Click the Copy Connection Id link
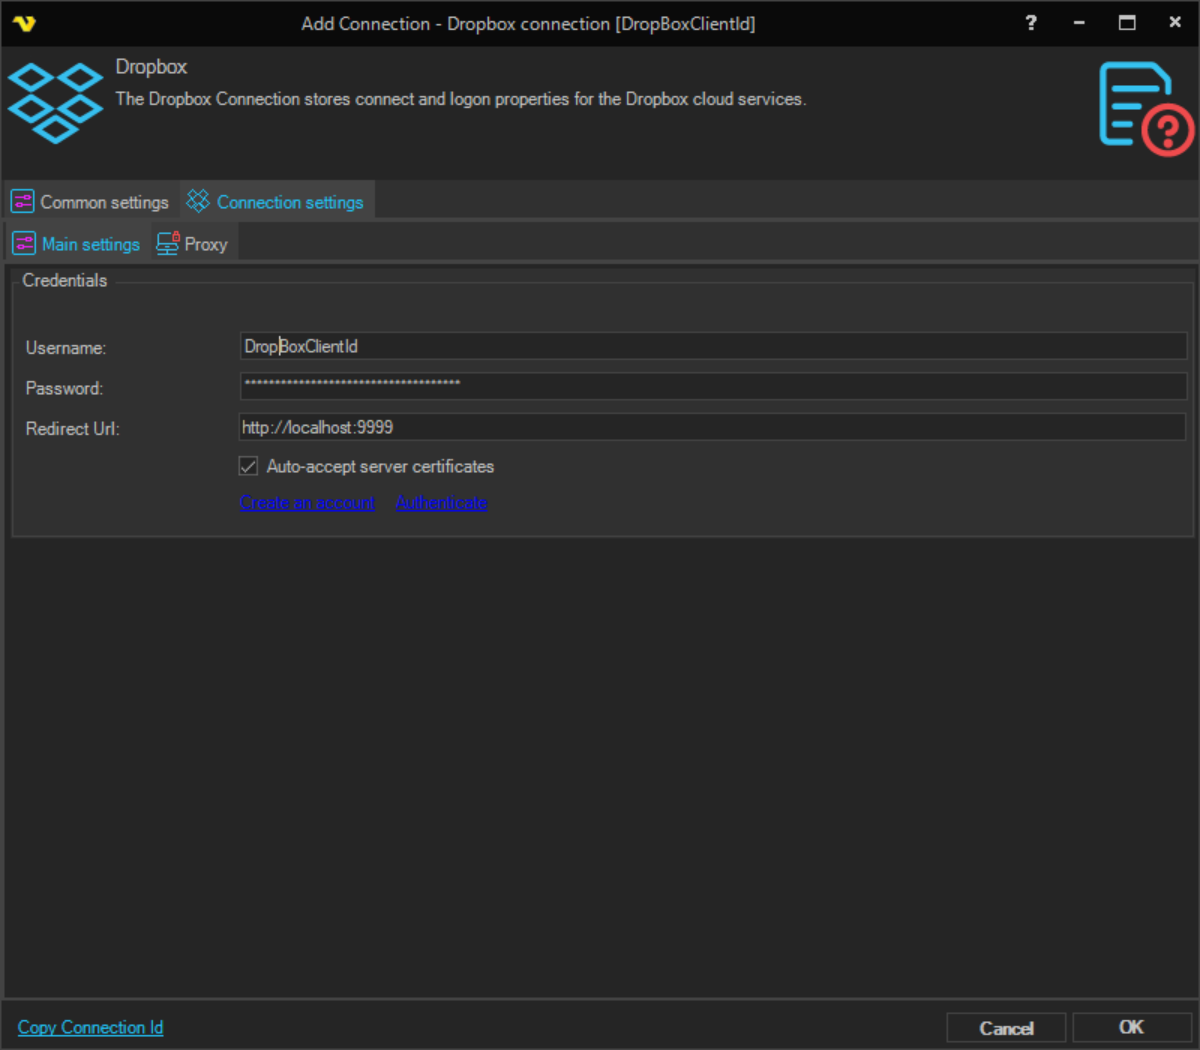Image resolution: width=1200 pixels, height=1050 pixels. tap(90, 1027)
